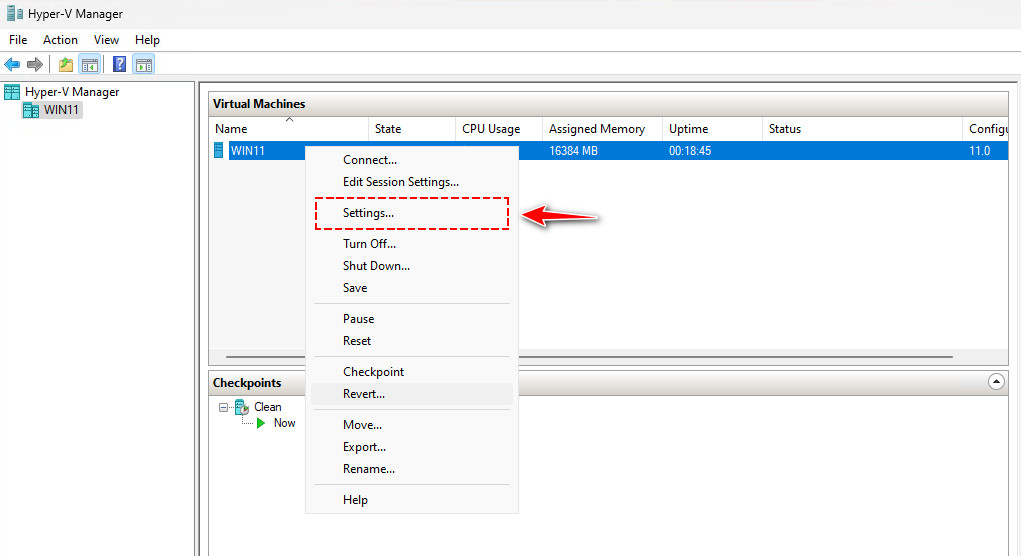Select the Now checkpoint label
The image size is (1021, 556).
(x=285, y=423)
